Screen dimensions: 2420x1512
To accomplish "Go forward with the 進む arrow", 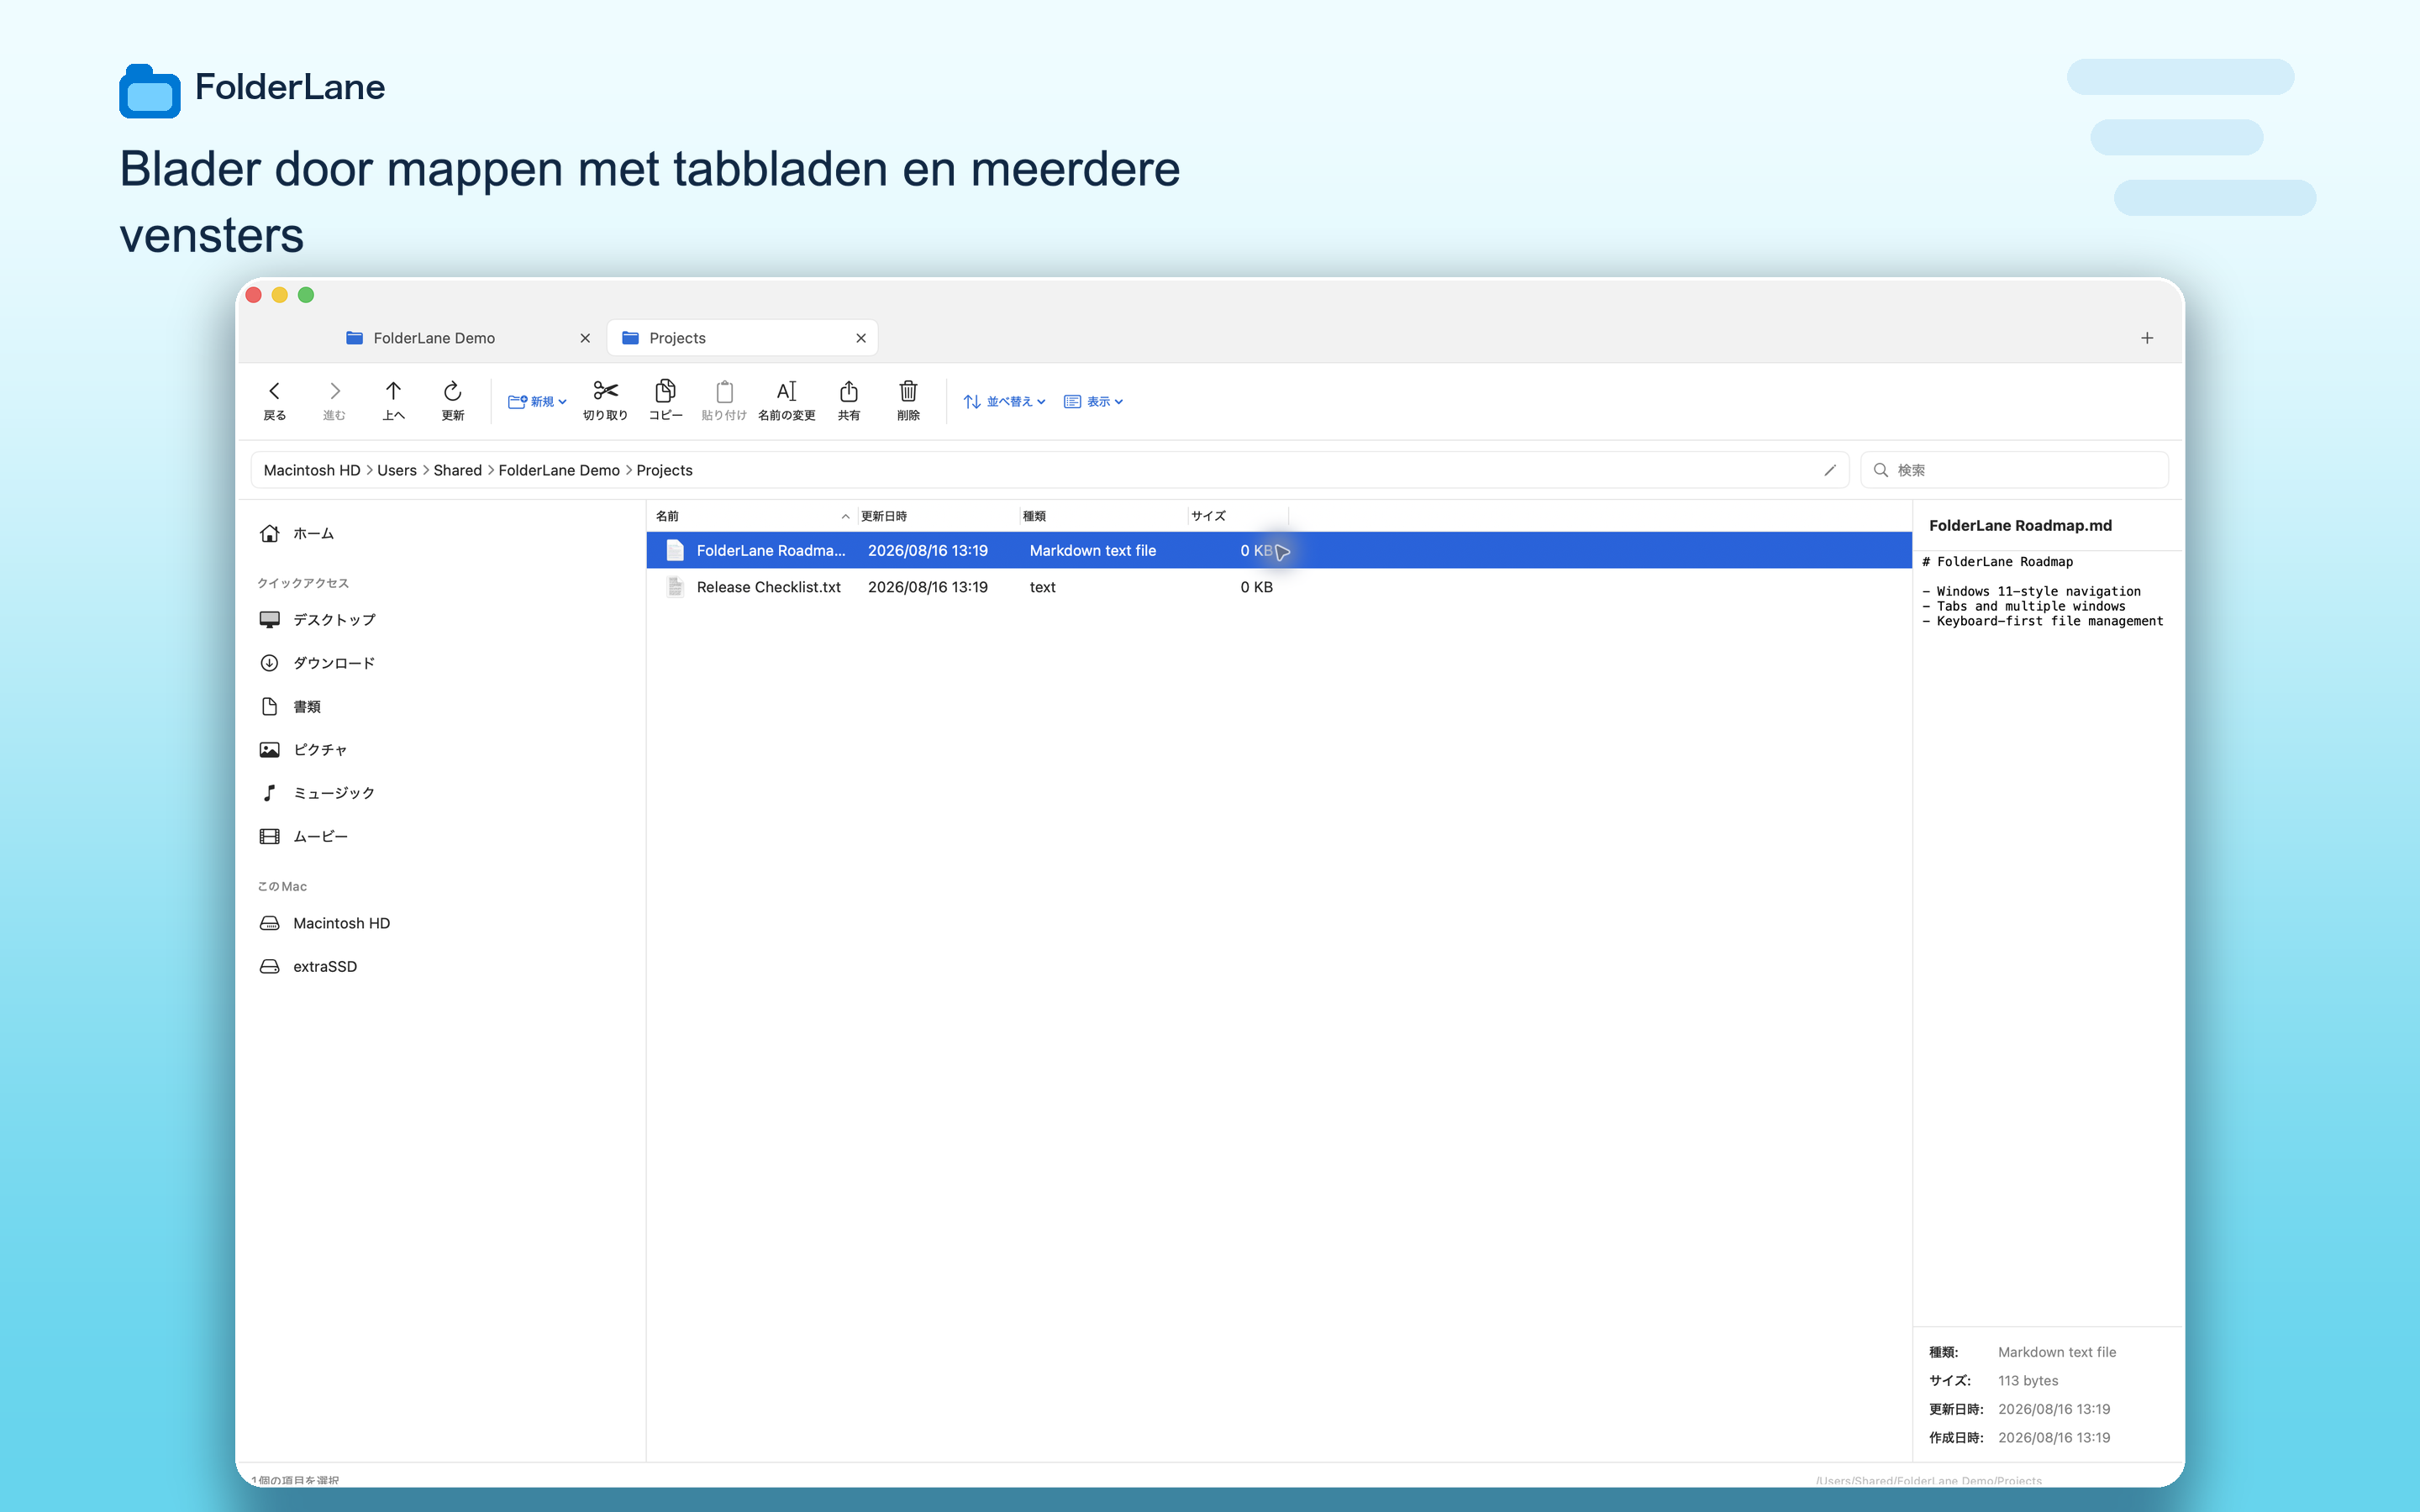I will [334, 400].
